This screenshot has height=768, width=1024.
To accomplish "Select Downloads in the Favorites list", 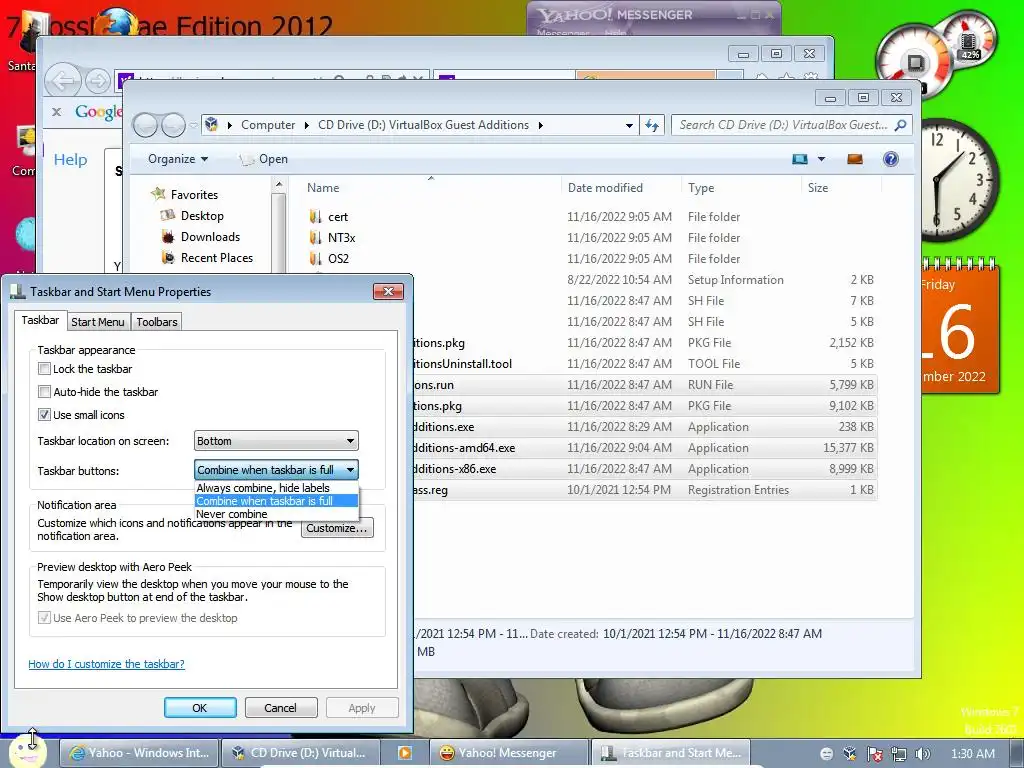I will tap(210, 236).
